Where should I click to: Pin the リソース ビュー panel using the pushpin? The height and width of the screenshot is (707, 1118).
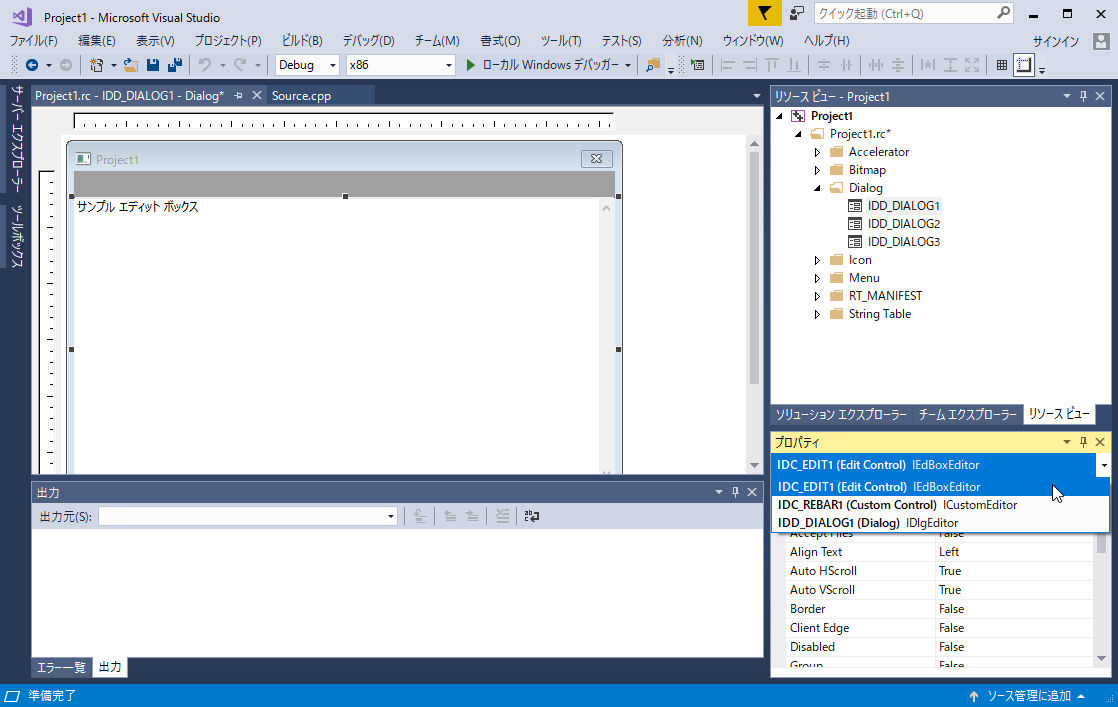(1083, 96)
